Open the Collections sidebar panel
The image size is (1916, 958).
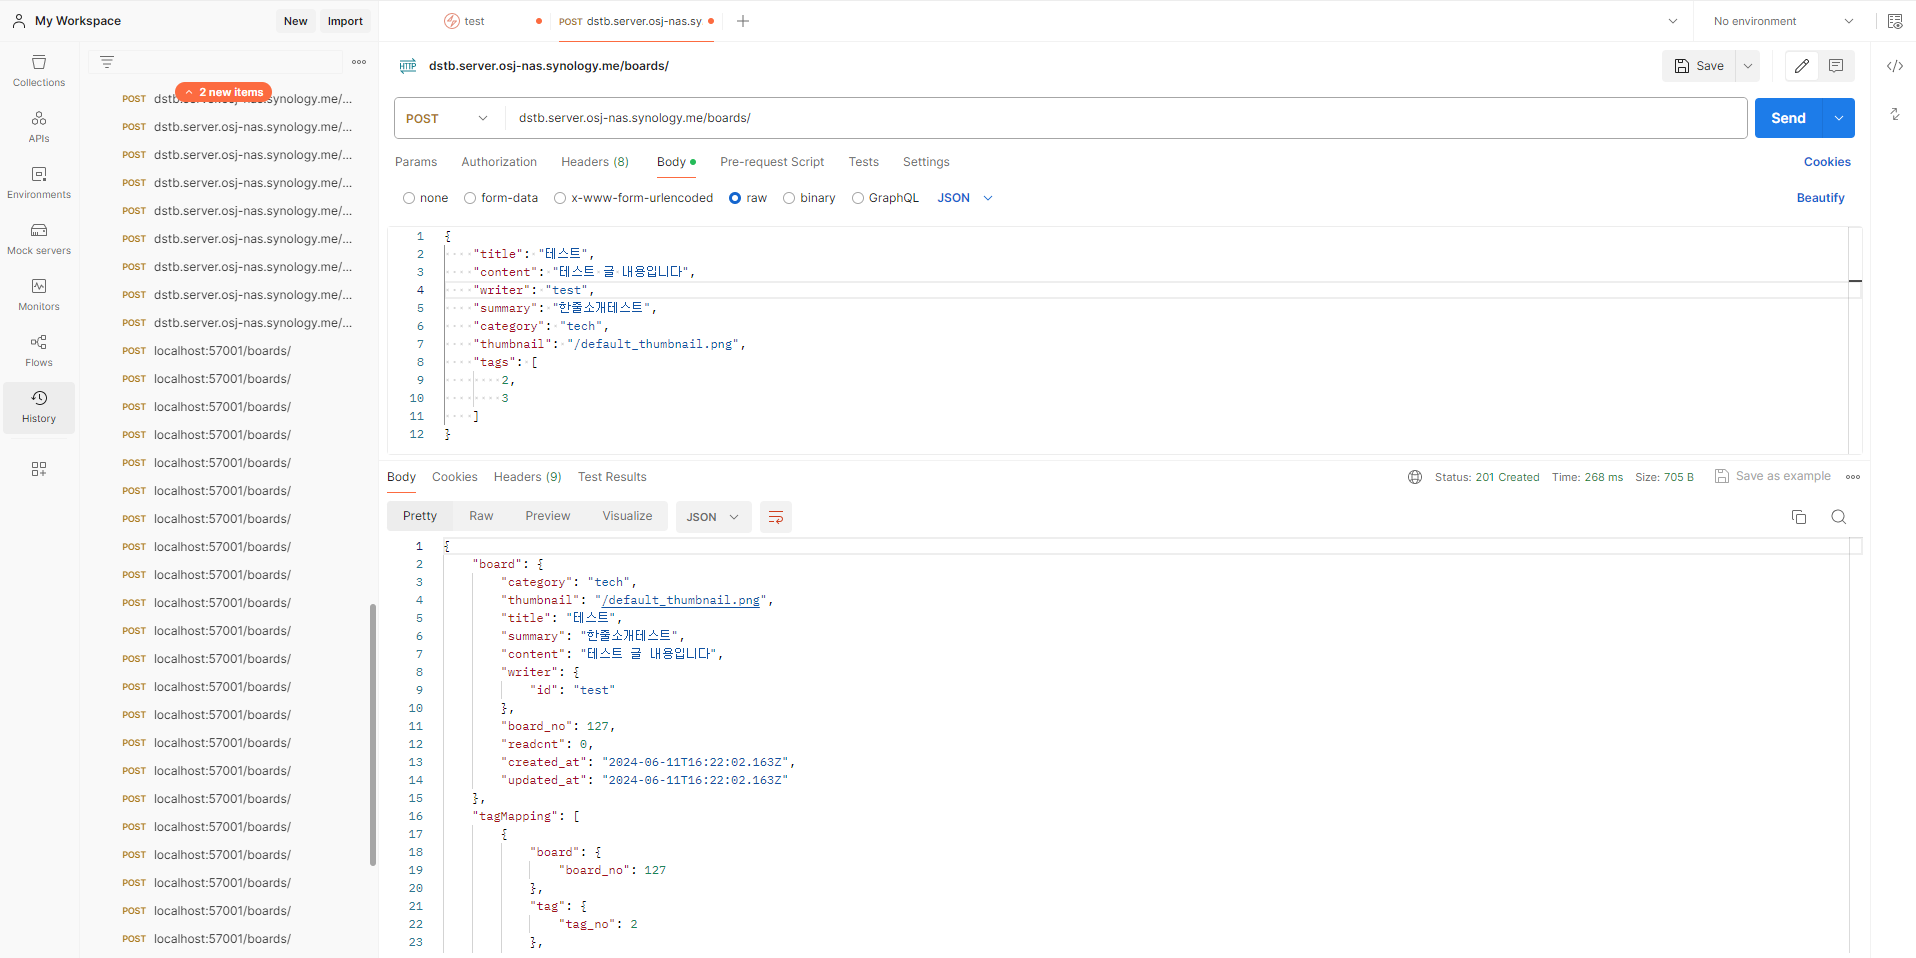click(x=39, y=71)
